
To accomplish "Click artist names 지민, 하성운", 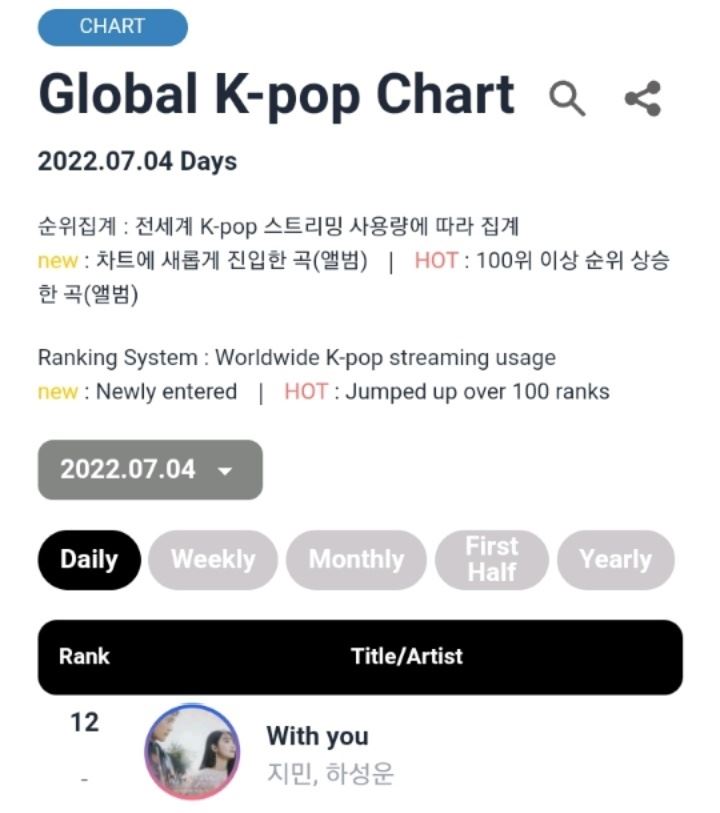I will point(330,774).
